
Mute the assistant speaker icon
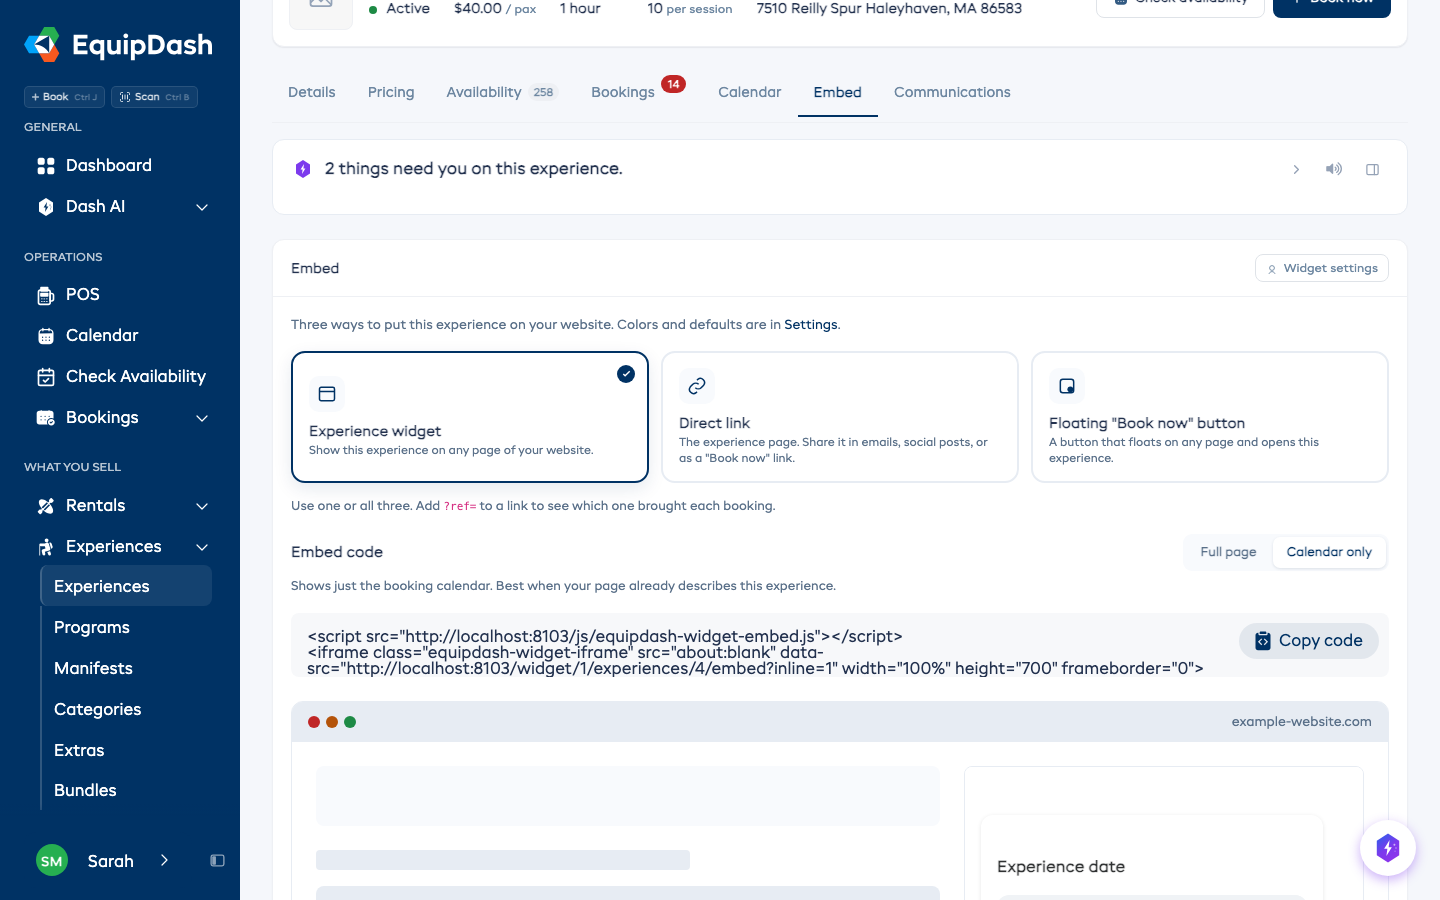click(1334, 169)
